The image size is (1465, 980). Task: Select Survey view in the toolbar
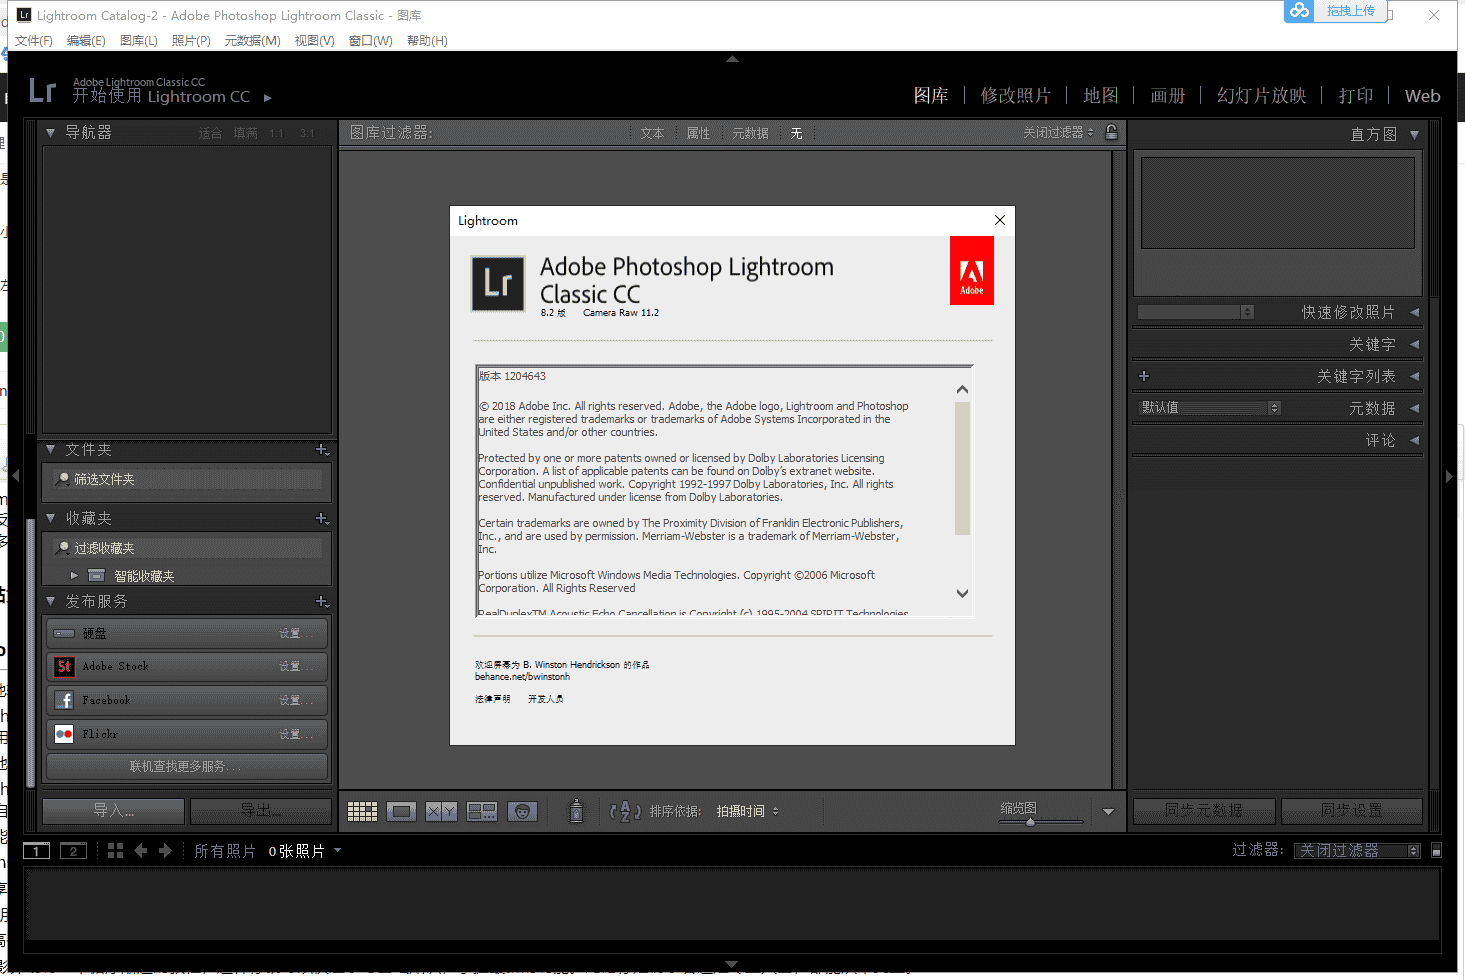click(481, 810)
